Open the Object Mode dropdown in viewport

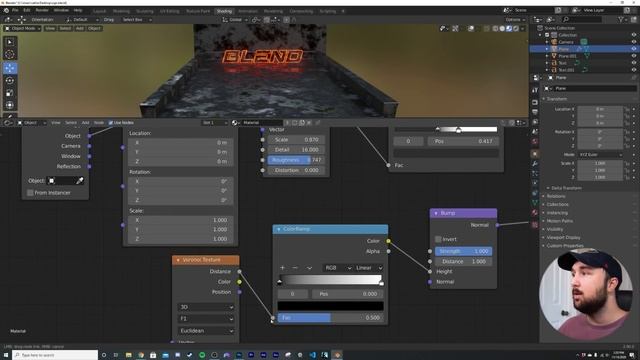[x=23, y=29]
